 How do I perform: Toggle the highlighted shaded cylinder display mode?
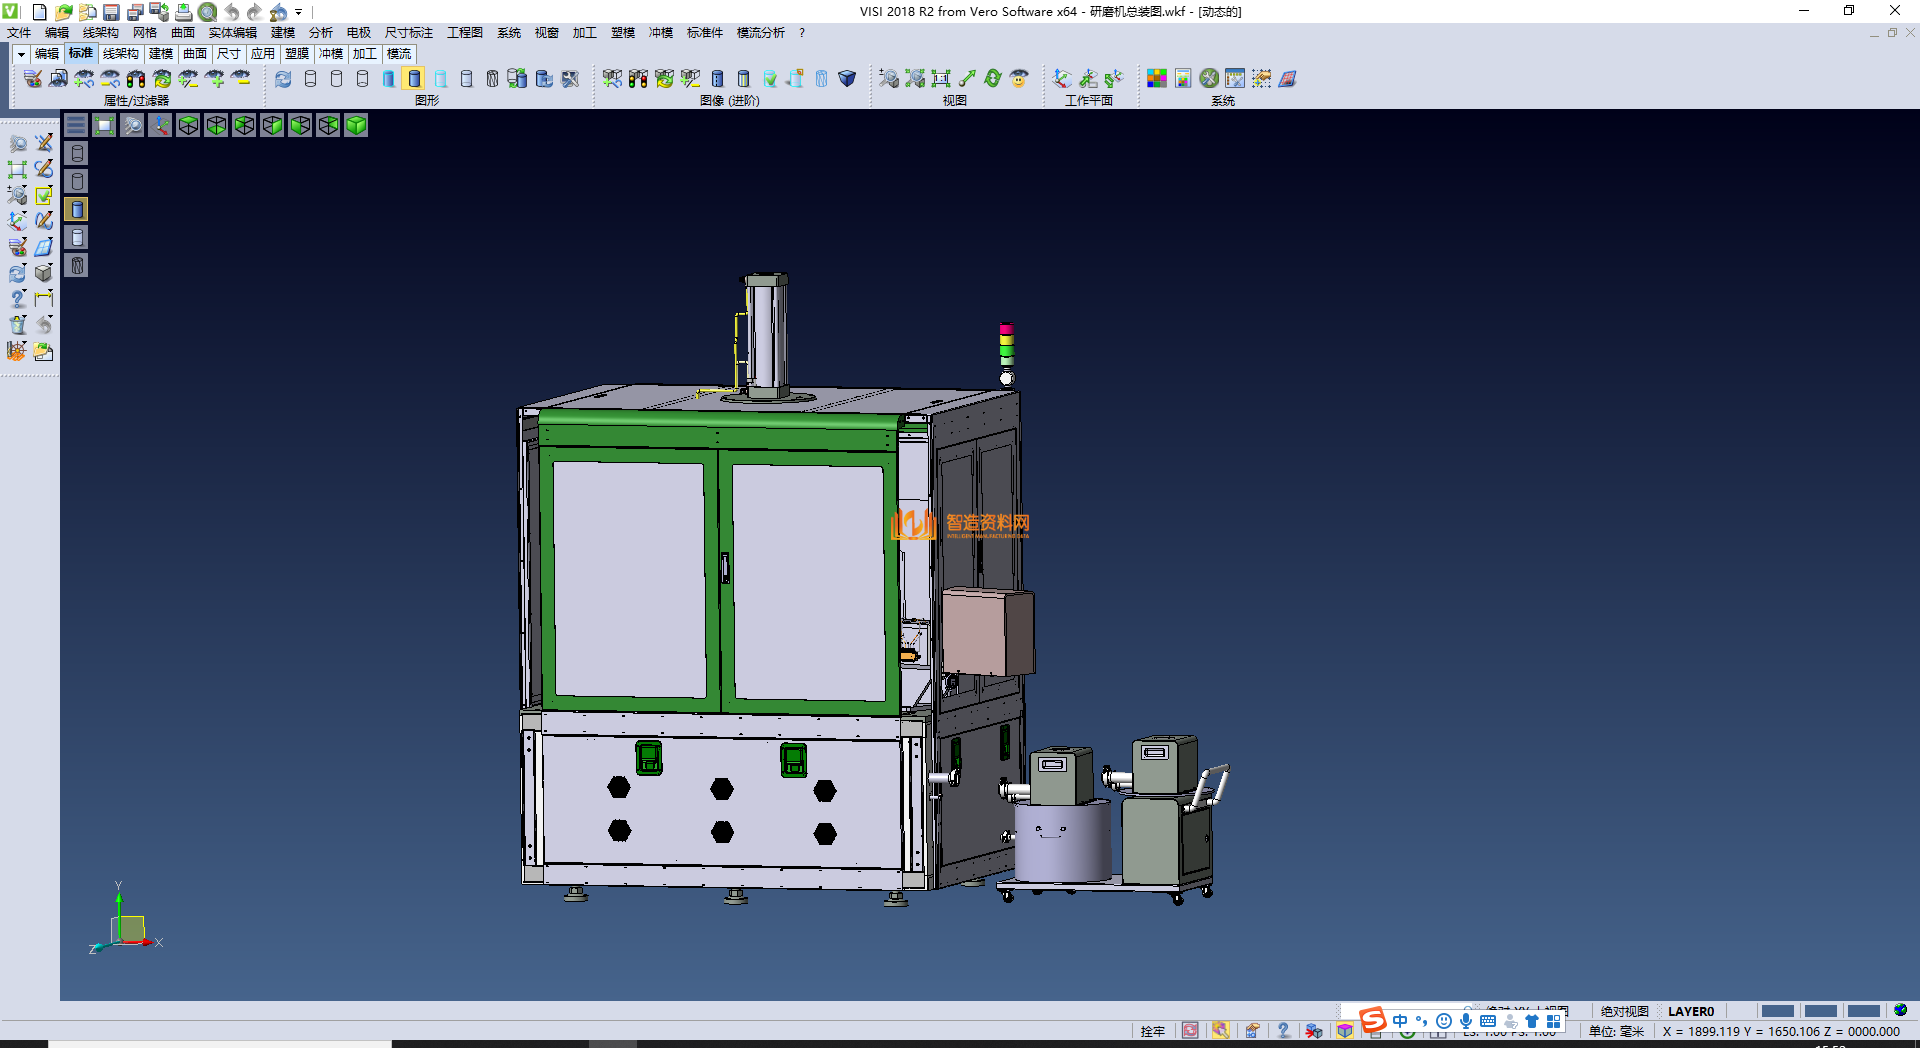pos(414,78)
